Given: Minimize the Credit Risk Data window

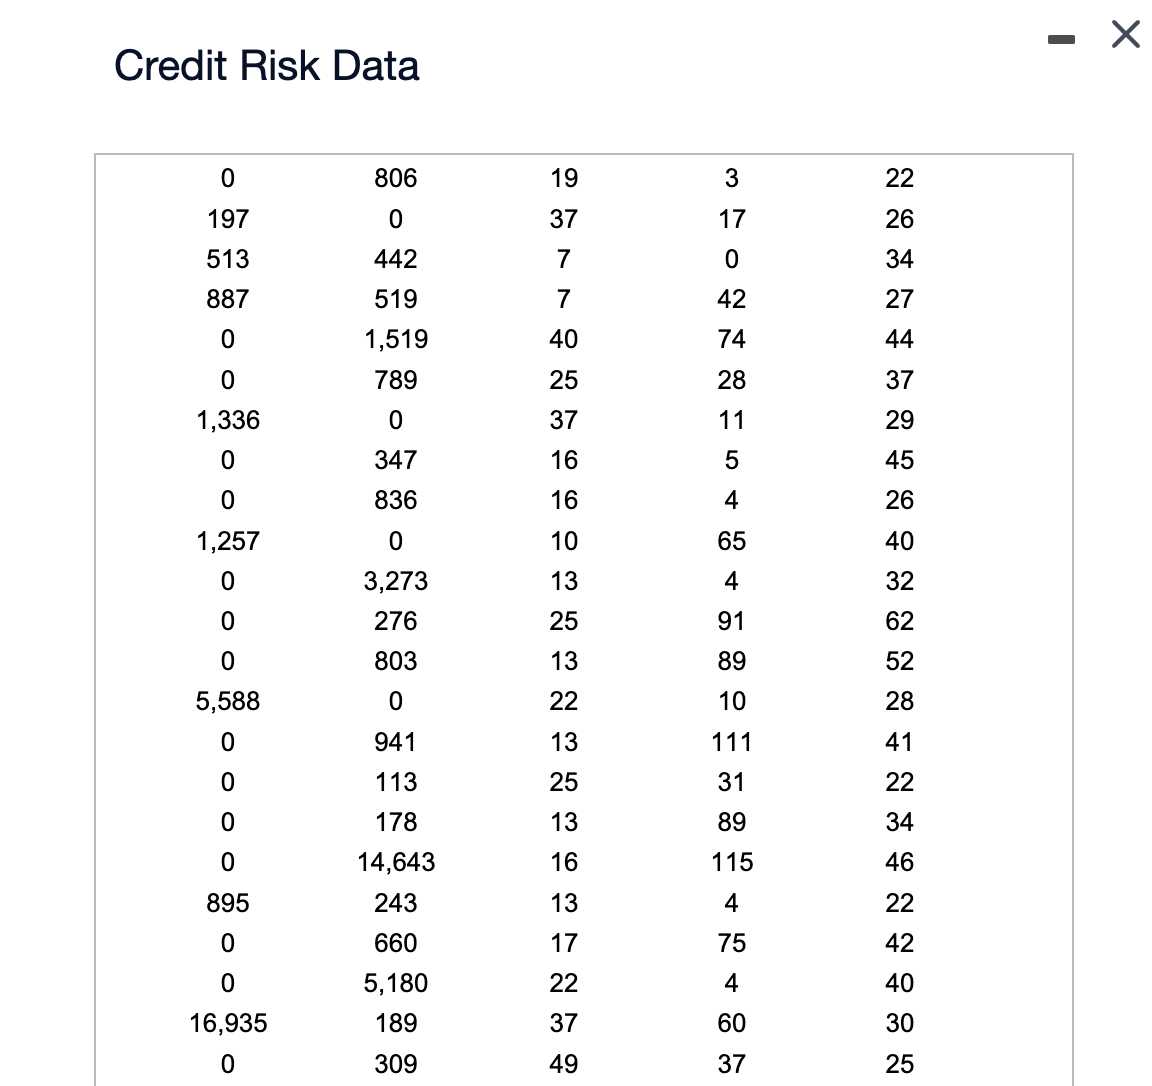Looking at the screenshot, I should (1061, 36).
